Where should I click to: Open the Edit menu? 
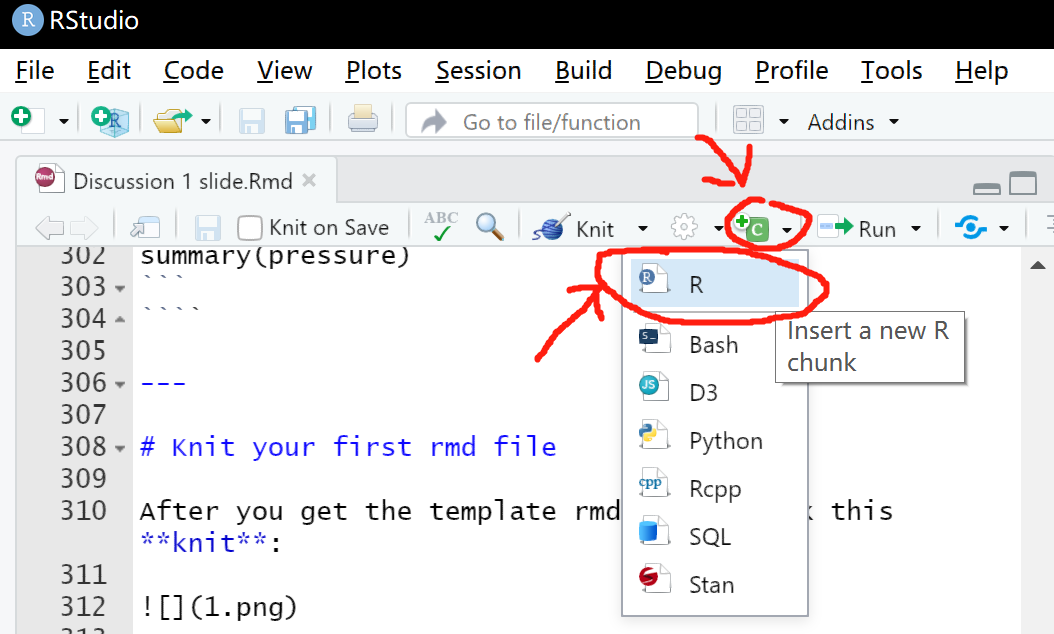click(109, 71)
